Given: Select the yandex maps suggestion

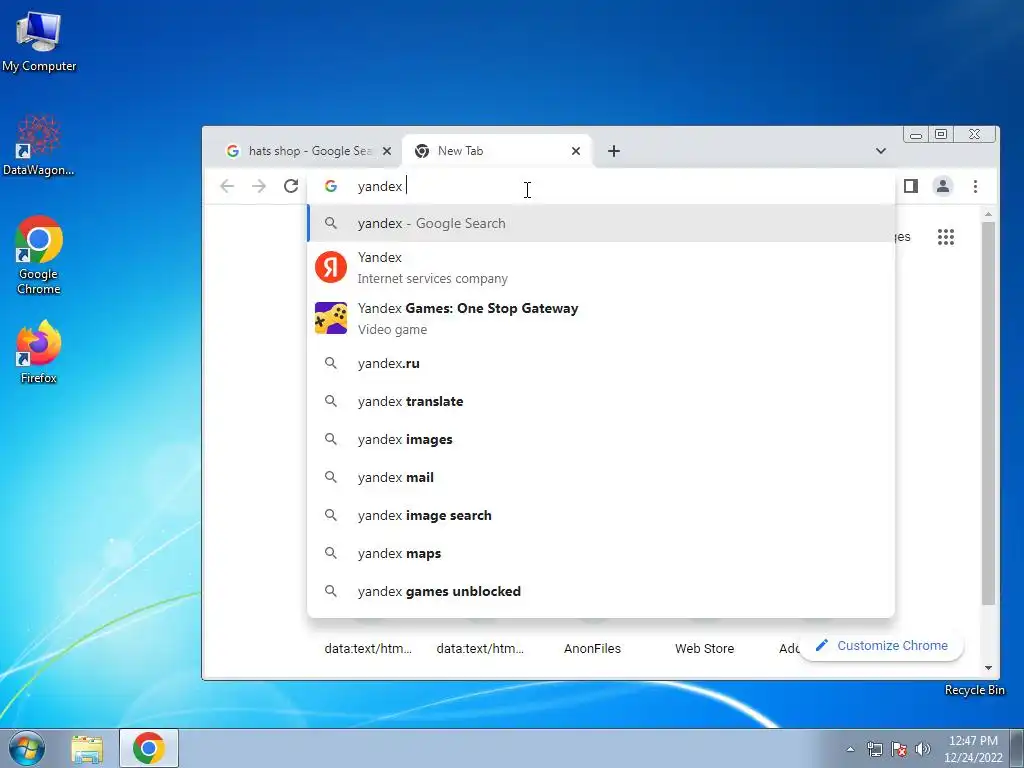Looking at the screenshot, I should click(601, 553).
